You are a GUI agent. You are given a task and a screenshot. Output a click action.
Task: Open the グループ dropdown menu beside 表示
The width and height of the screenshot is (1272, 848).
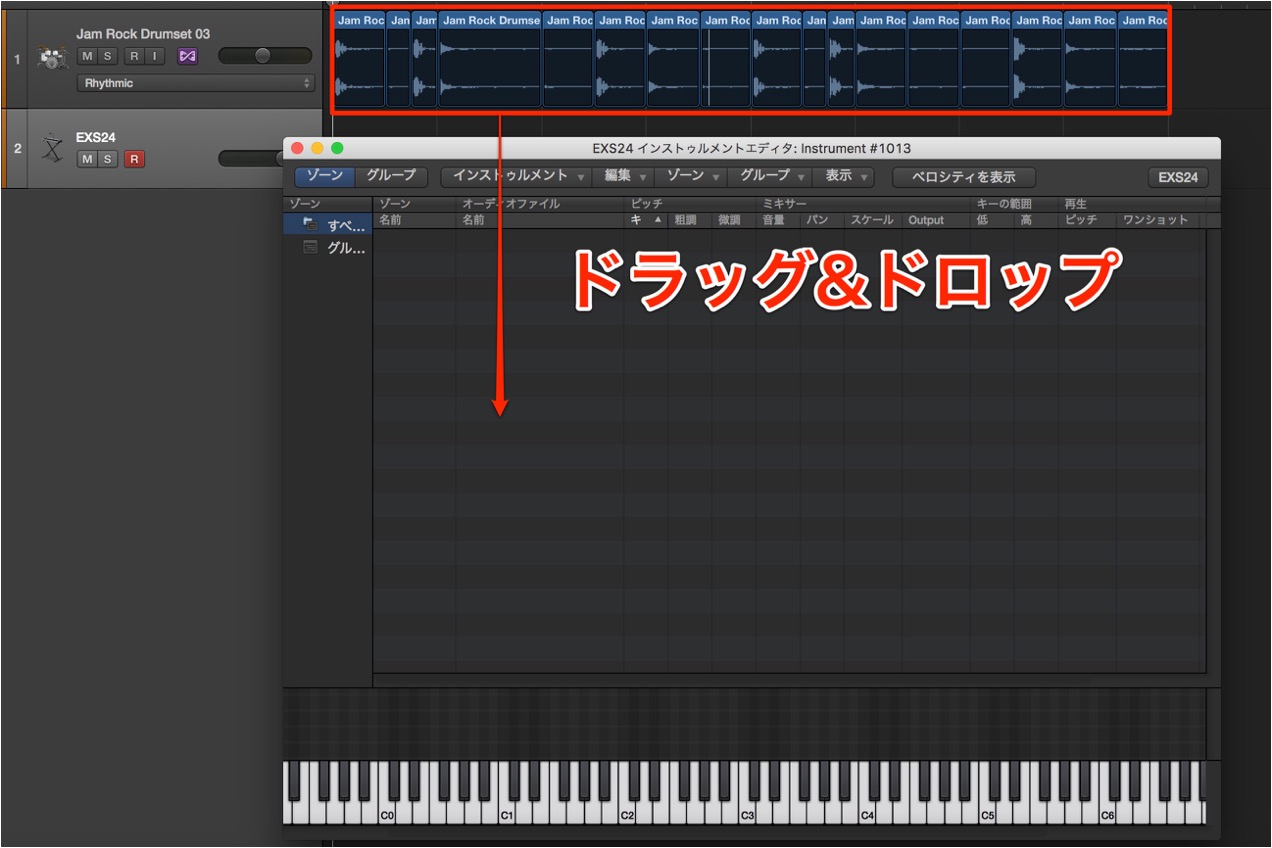tap(770, 177)
